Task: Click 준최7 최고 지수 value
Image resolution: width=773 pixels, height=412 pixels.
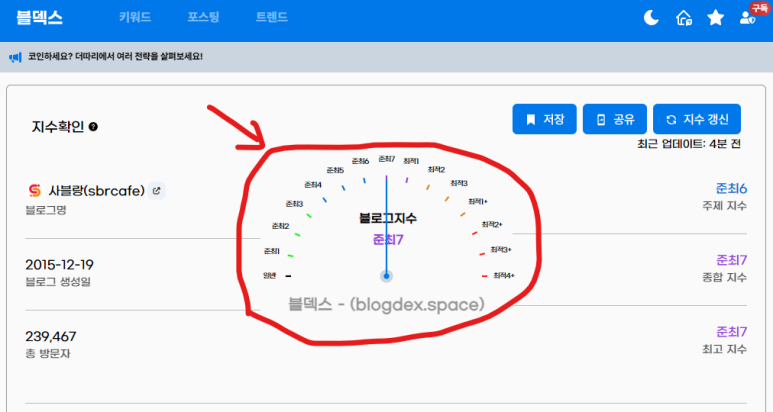Action: pos(731,332)
